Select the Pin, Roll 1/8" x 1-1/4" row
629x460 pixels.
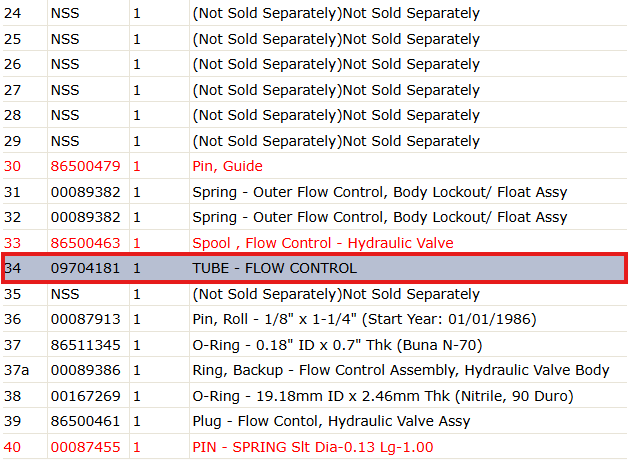coord(314,319)
